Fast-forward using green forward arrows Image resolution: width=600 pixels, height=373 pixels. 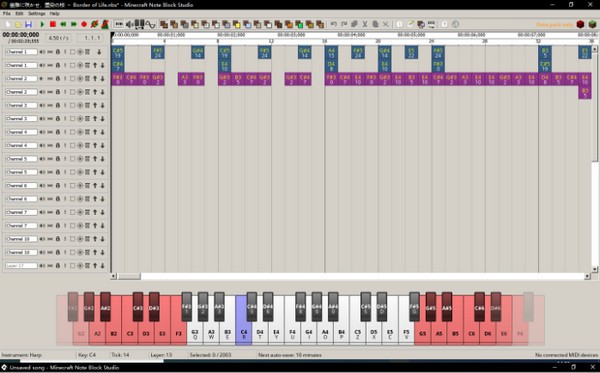pos(73,24)
